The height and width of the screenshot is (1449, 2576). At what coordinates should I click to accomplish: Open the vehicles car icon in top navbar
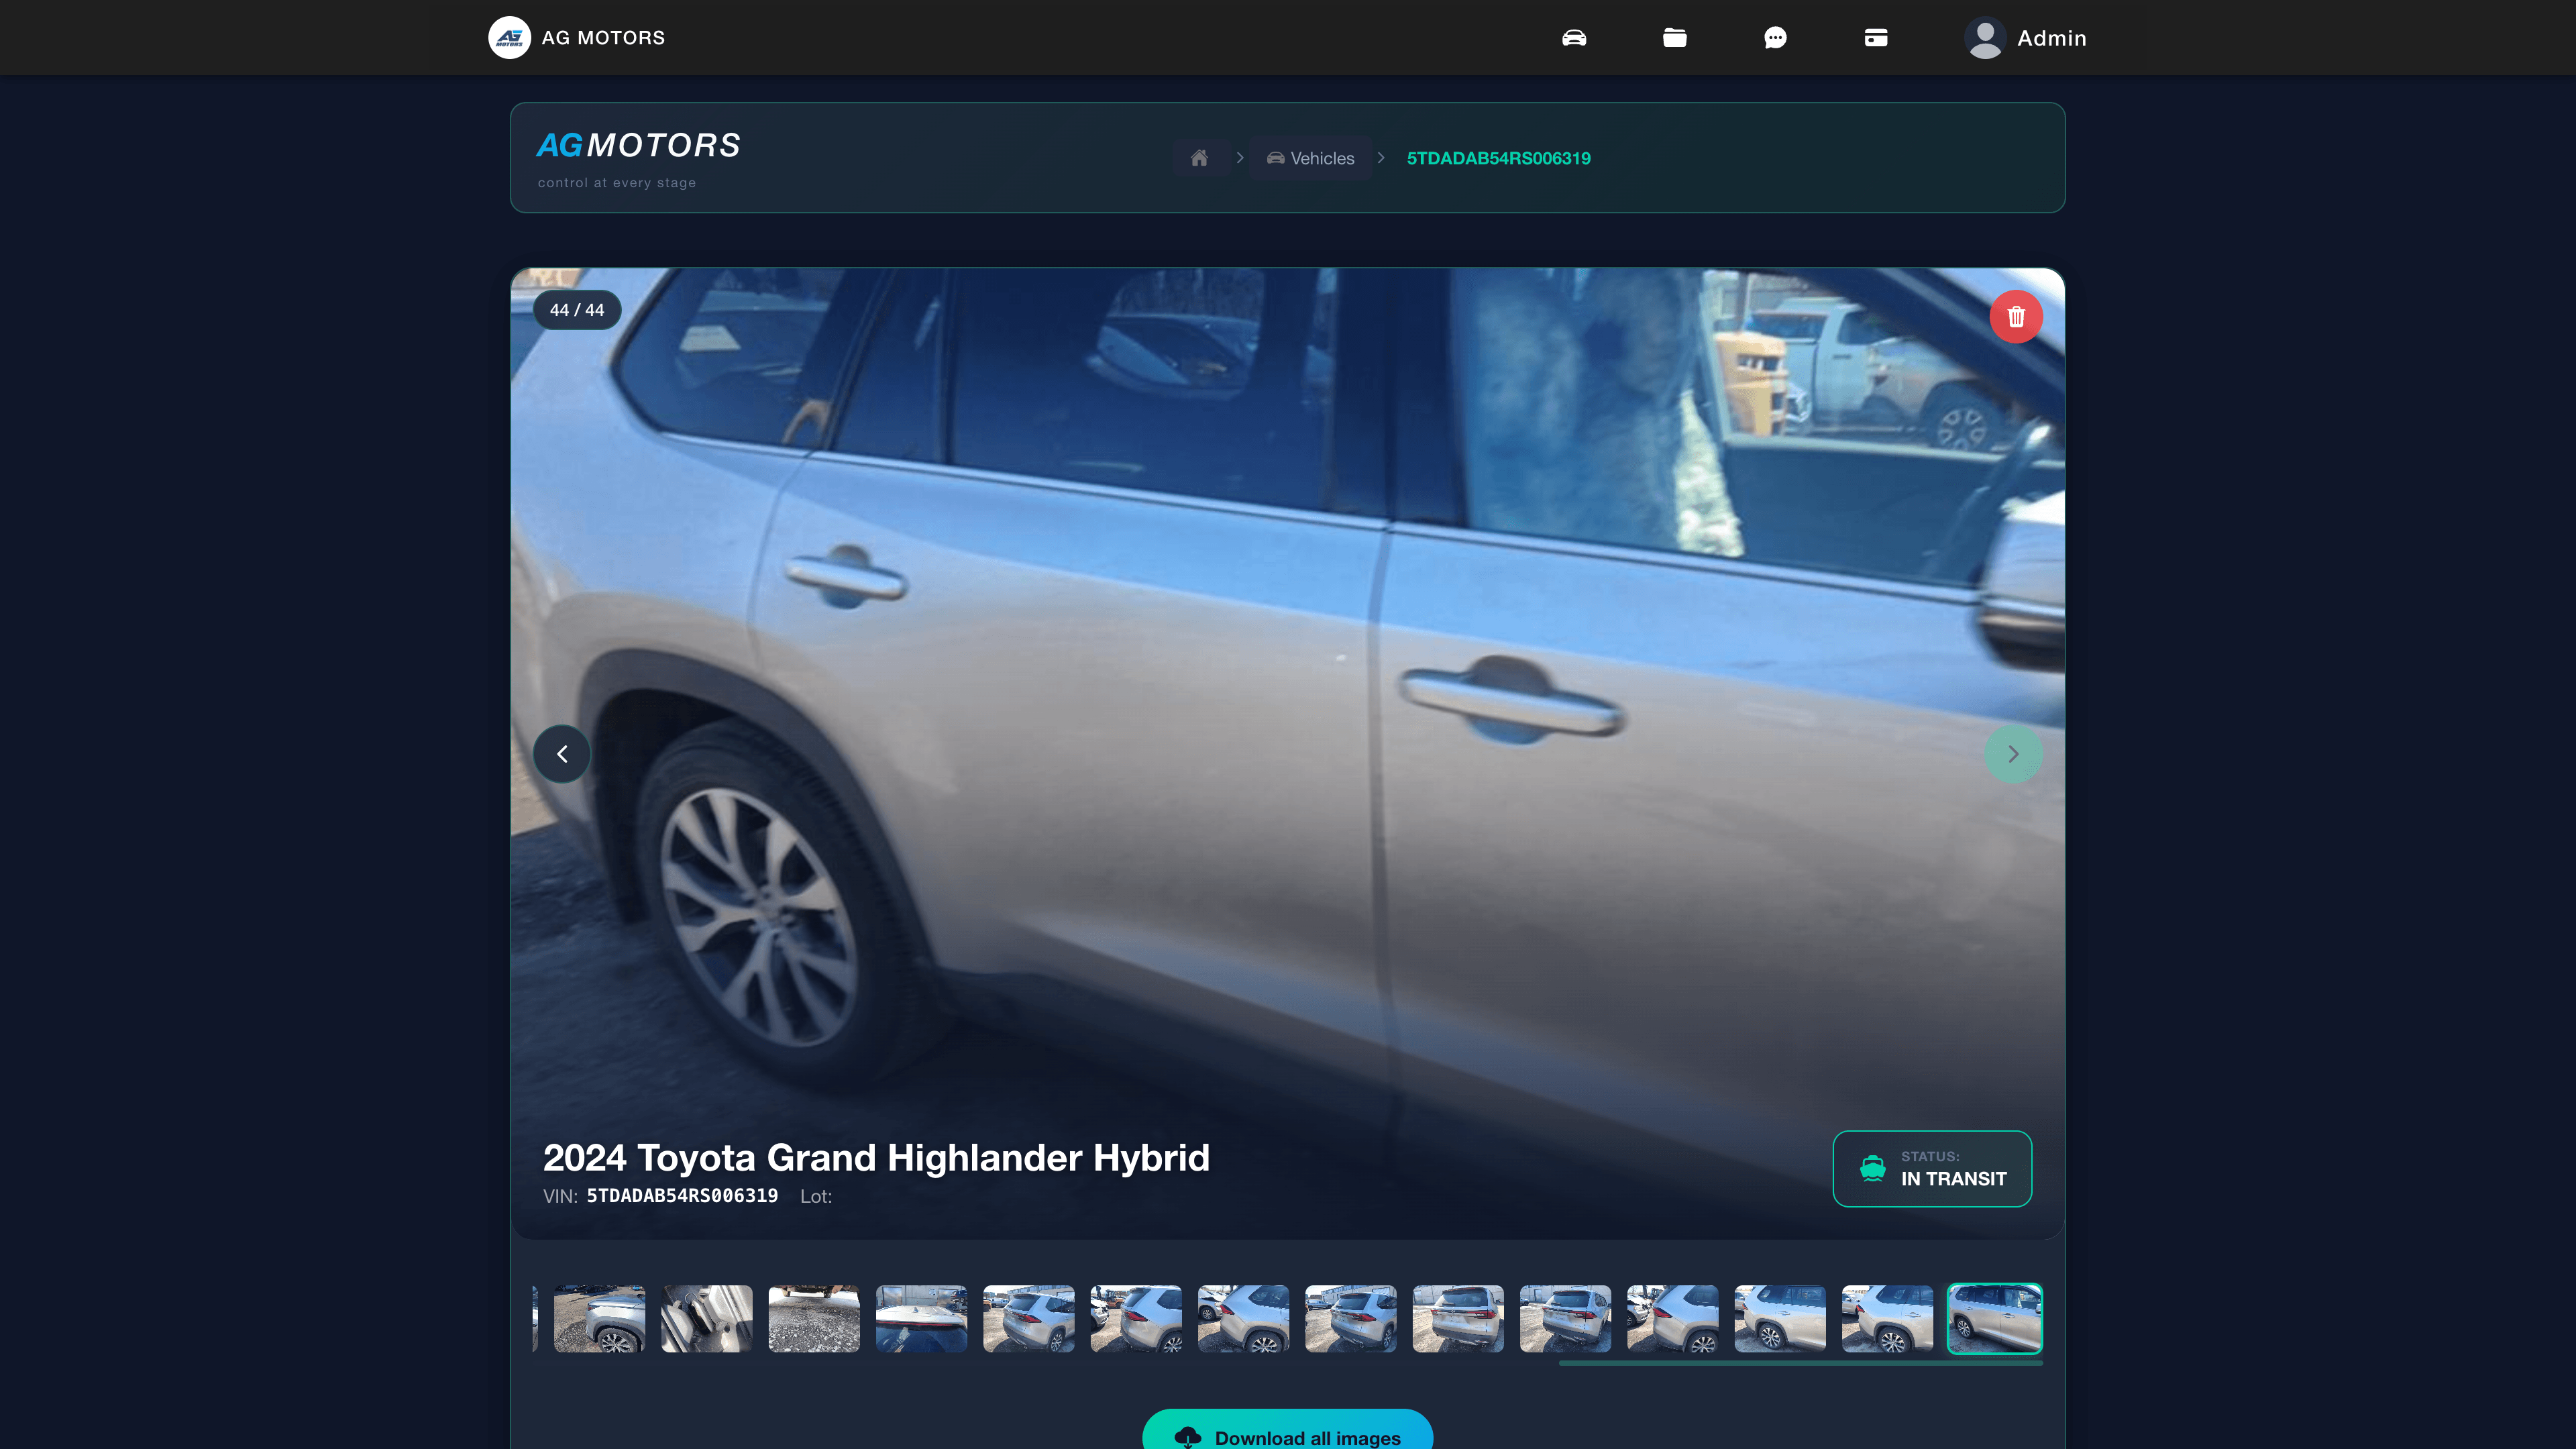tap(1574, 38)
